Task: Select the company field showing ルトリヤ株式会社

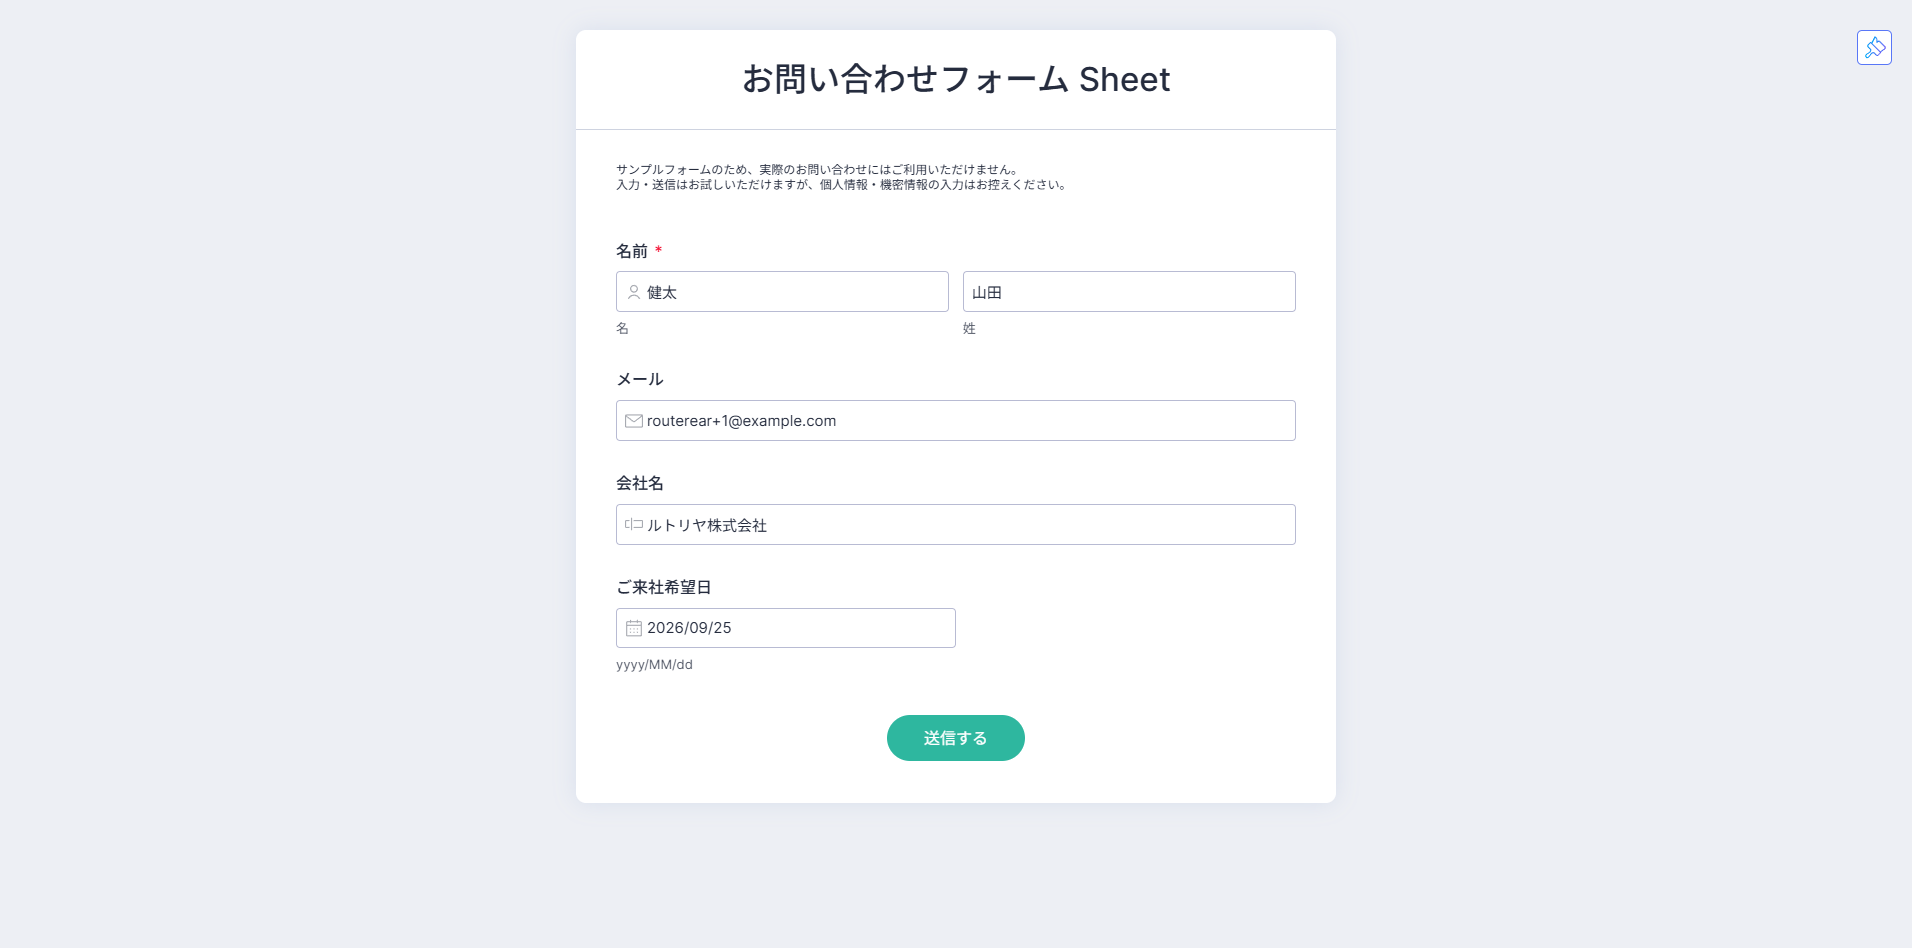Action: point(956,525)
